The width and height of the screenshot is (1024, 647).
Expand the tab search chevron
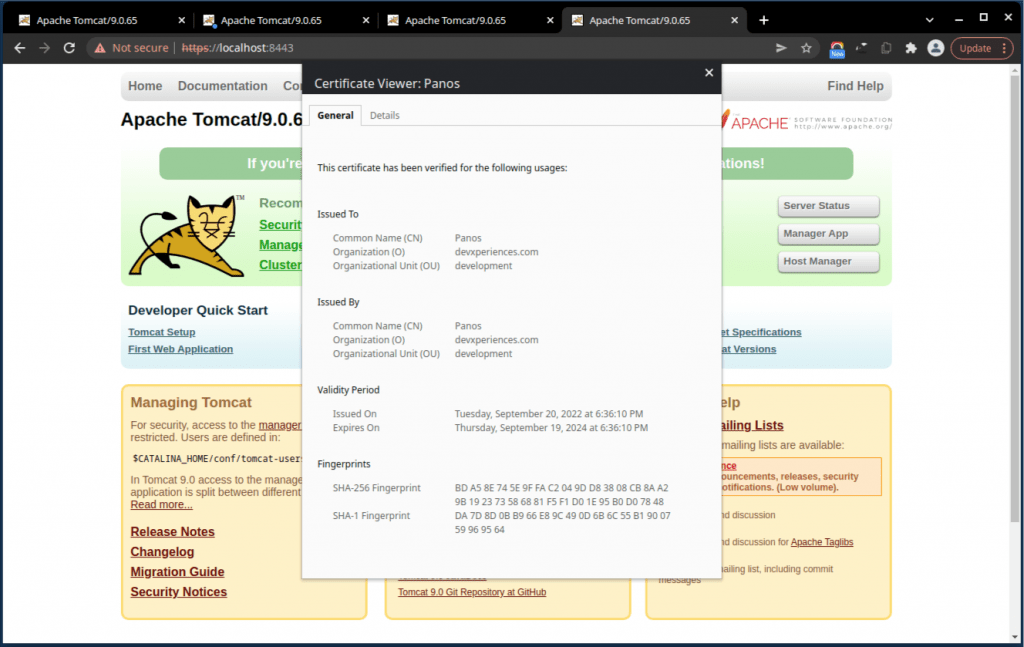point(929,20)
